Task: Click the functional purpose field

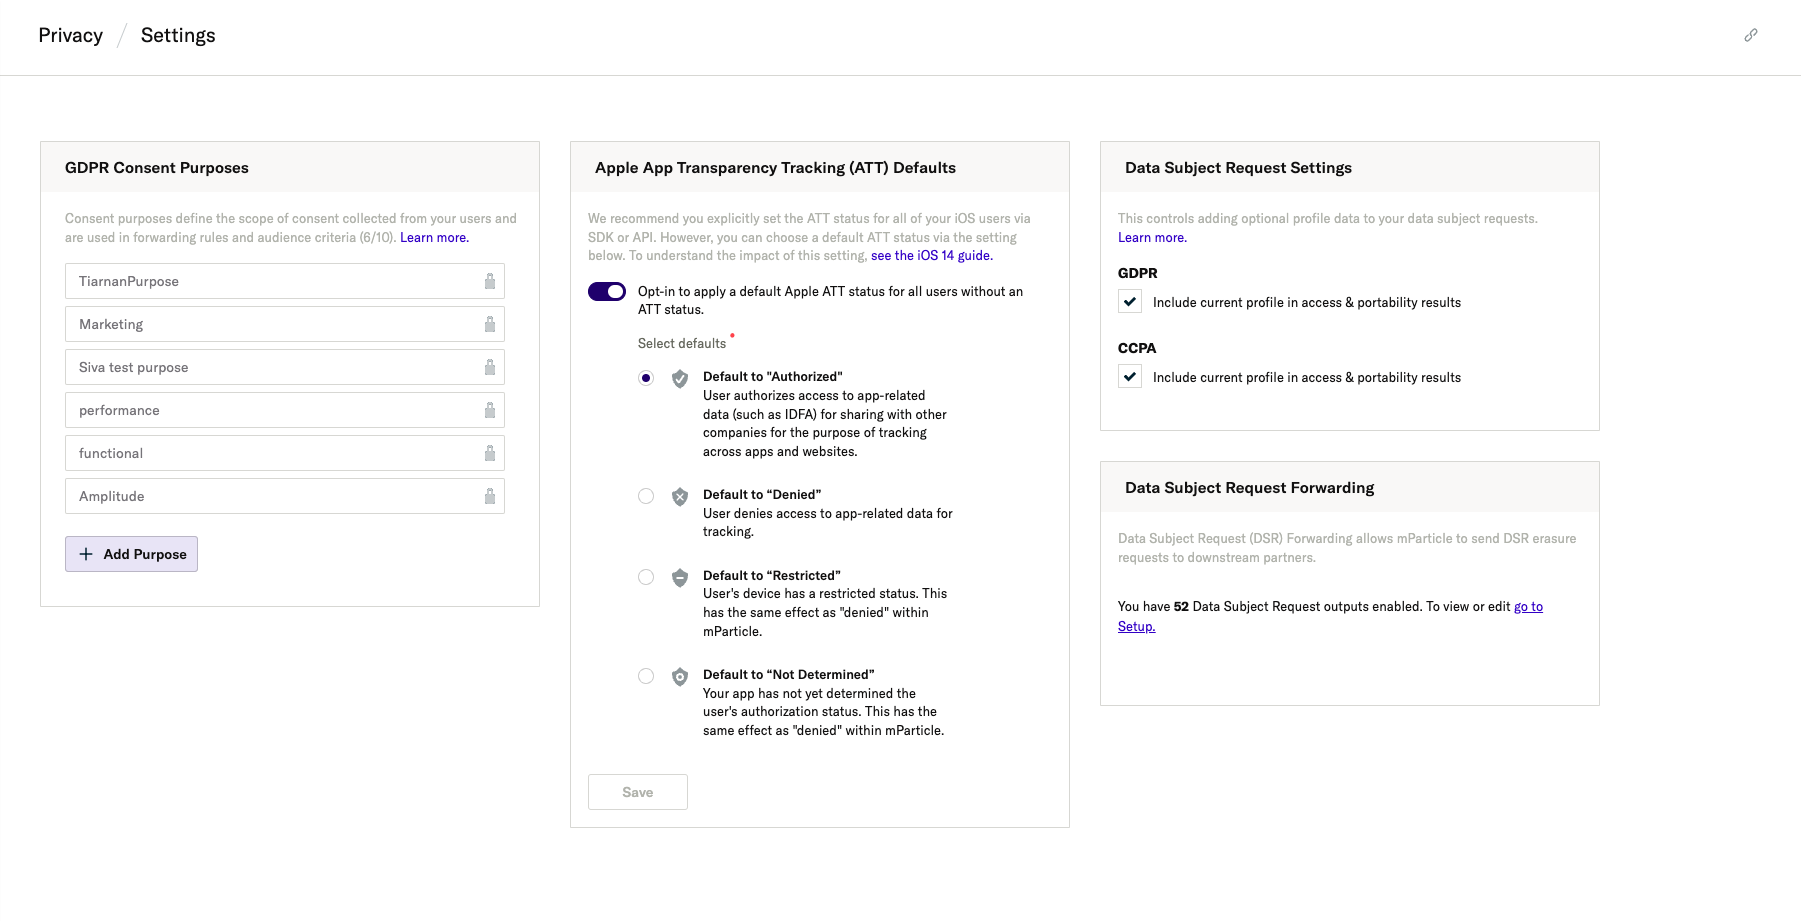Action: pos(285,453)
